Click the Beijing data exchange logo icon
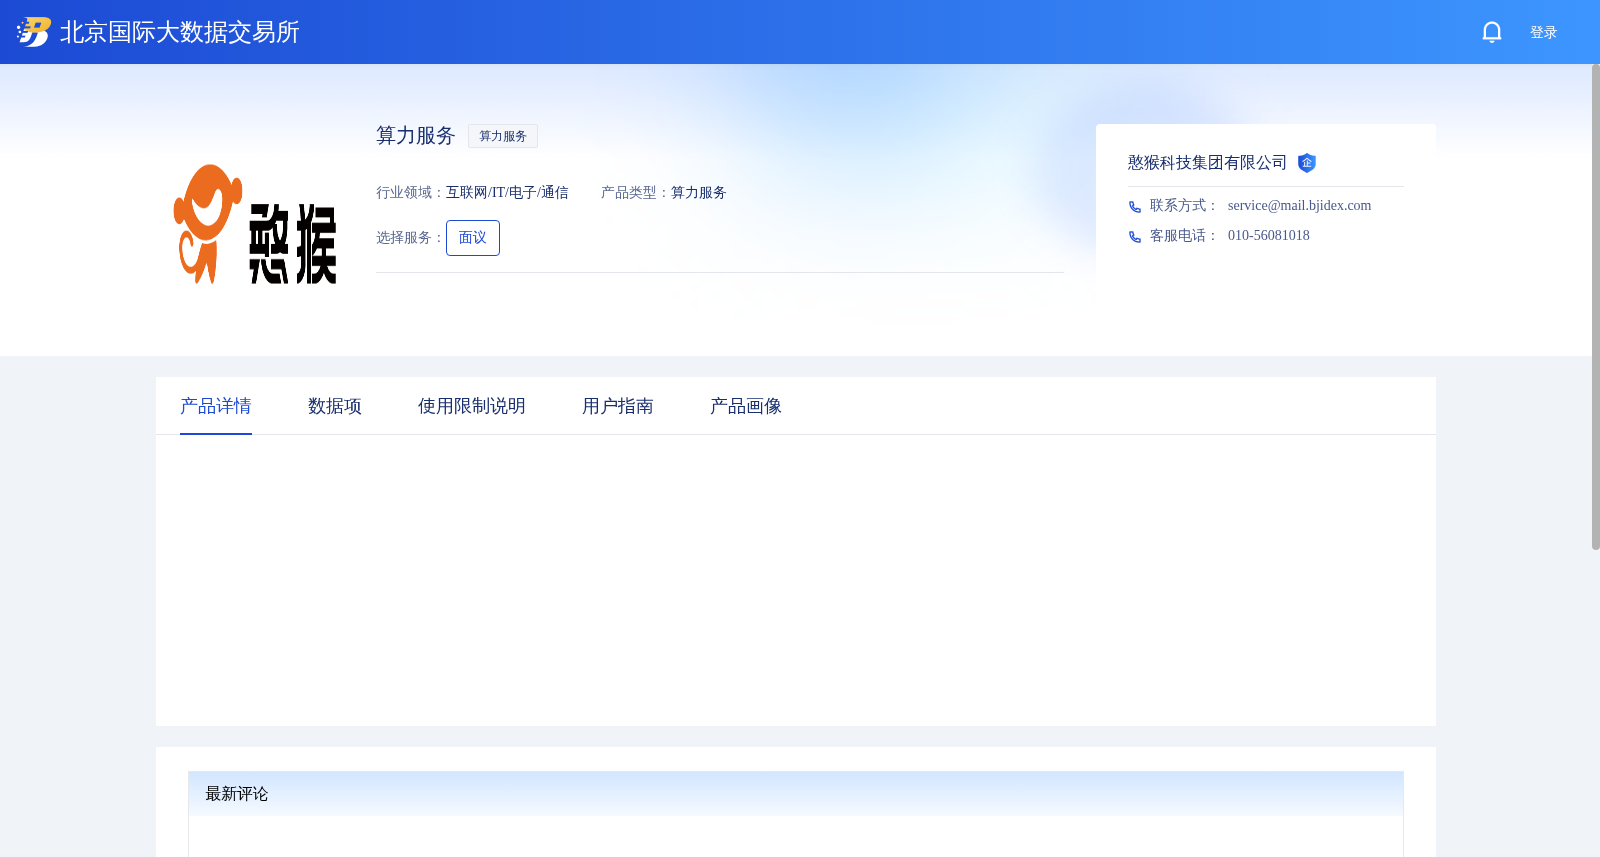 pos(34,32)
